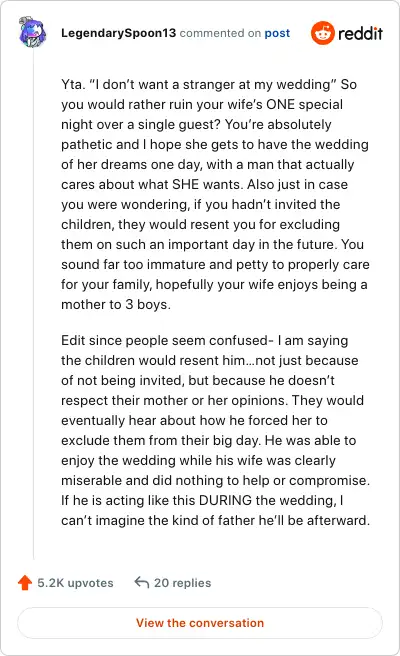
Task: Click the "reddit" wordmark text
Action: point(360,33)
